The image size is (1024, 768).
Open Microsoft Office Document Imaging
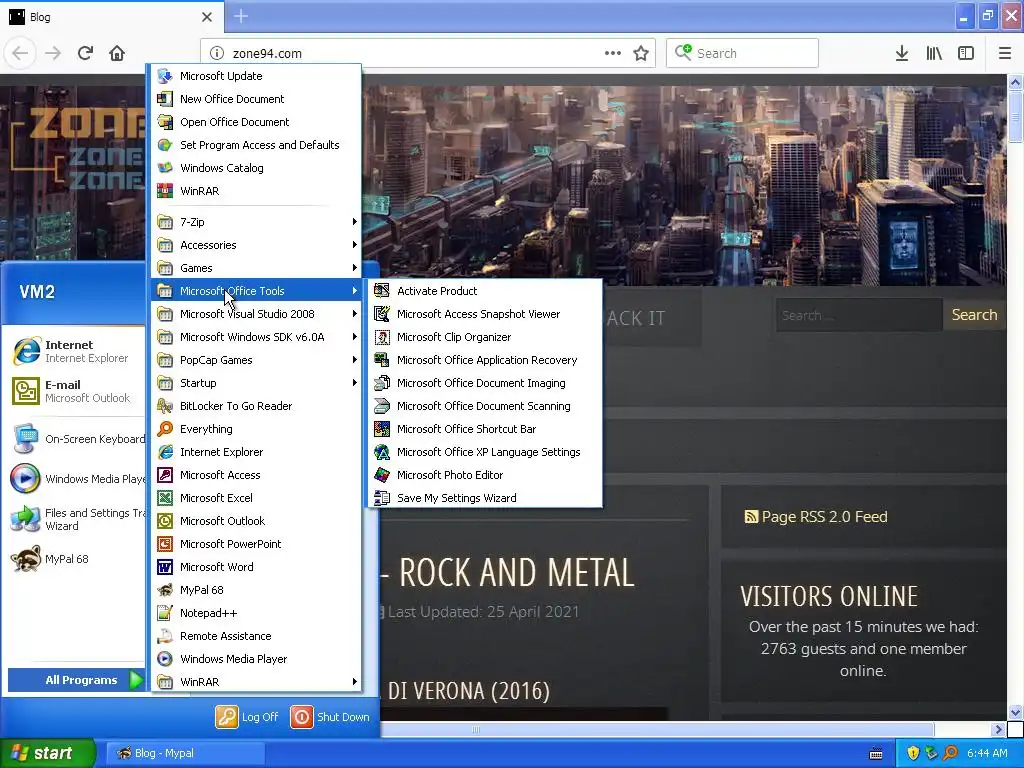[x=485, y=383]
